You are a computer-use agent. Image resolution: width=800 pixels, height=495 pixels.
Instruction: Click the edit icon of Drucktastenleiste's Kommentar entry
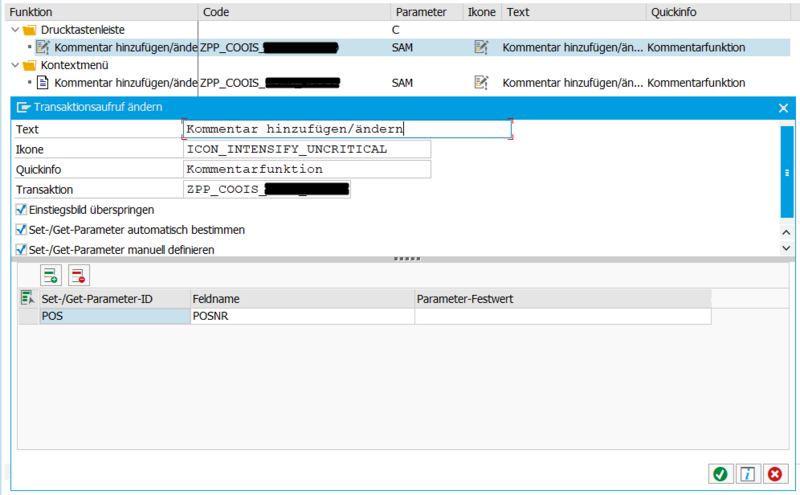tap(43, 47)
